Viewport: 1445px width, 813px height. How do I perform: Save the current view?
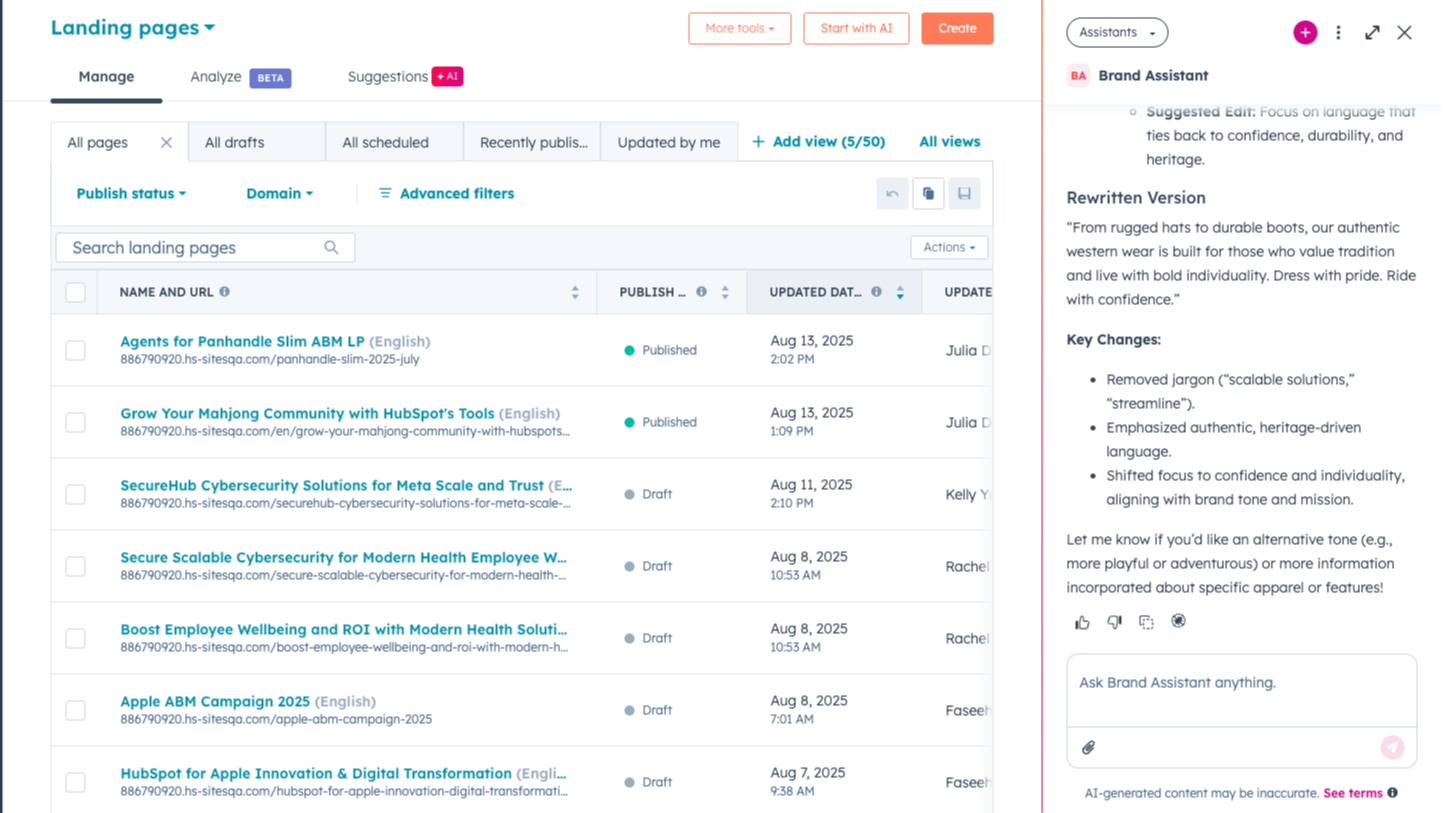coord(964,193)
